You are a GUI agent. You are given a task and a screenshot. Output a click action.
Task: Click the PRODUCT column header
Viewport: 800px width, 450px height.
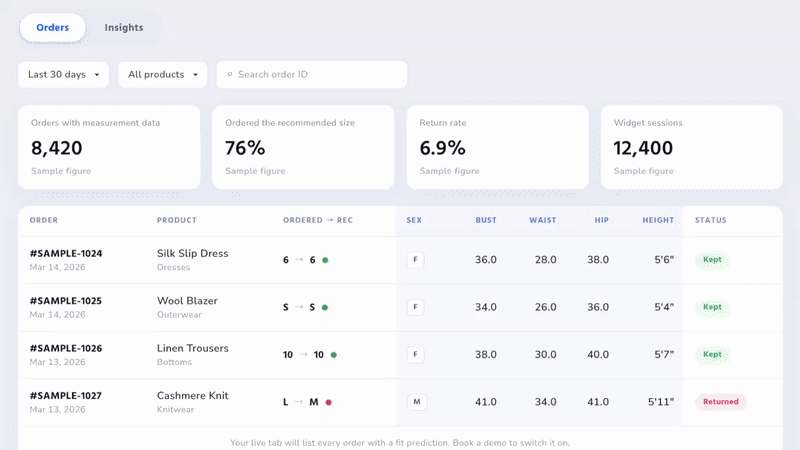(x=177, y=220)
